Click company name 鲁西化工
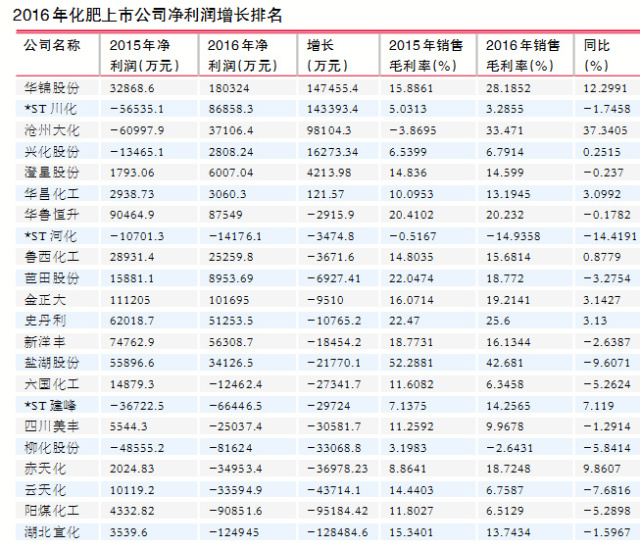Screen dimensions: 640x548 (x=52, y=257)
